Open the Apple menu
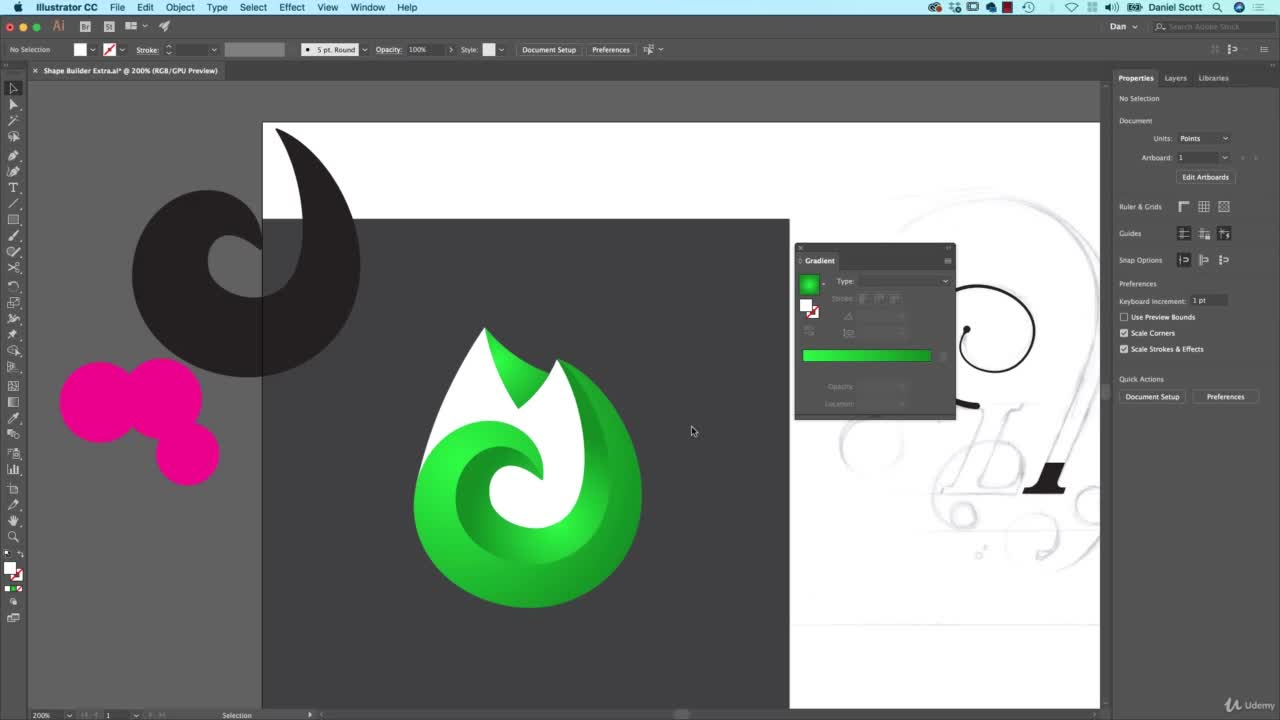Screen dimensions: 1280x720 (18, 7)
